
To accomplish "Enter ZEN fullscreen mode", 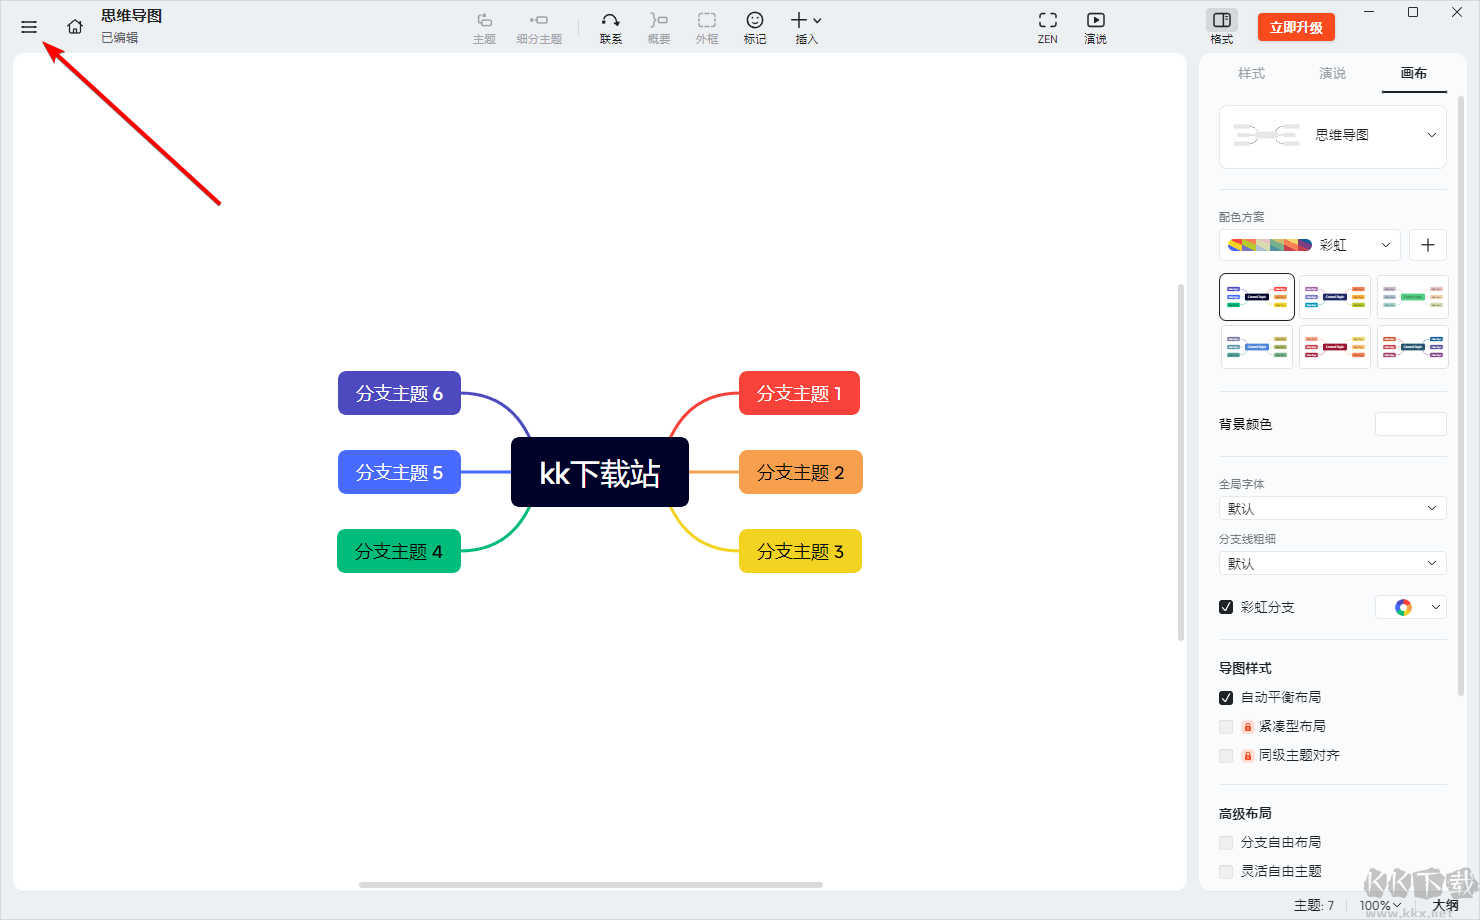I will coord(1048,28).
